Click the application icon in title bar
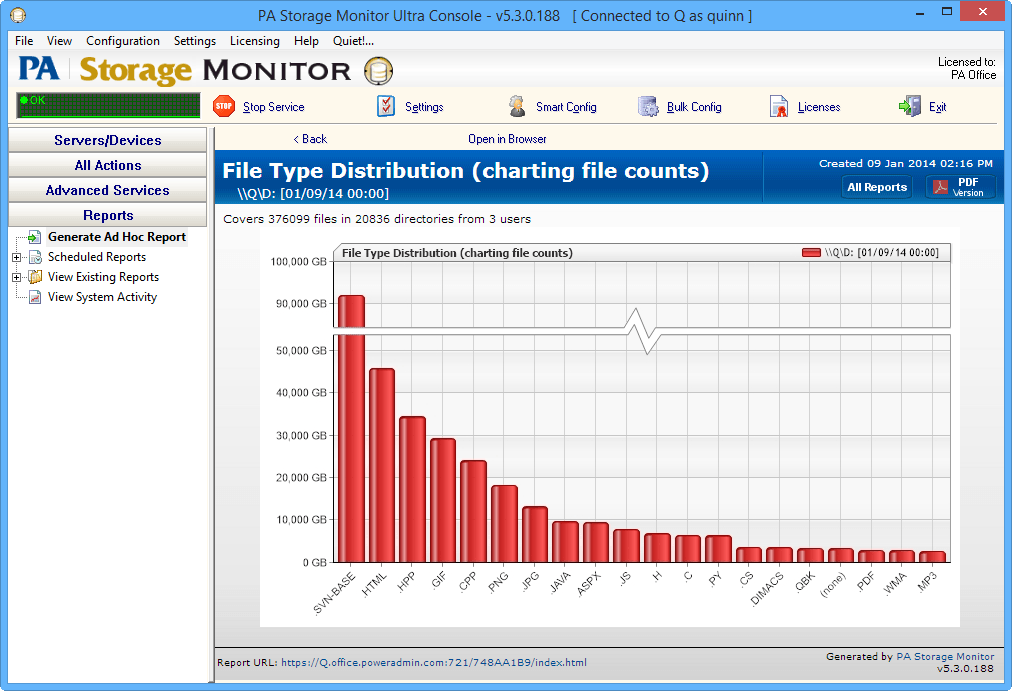 [18, 14]
